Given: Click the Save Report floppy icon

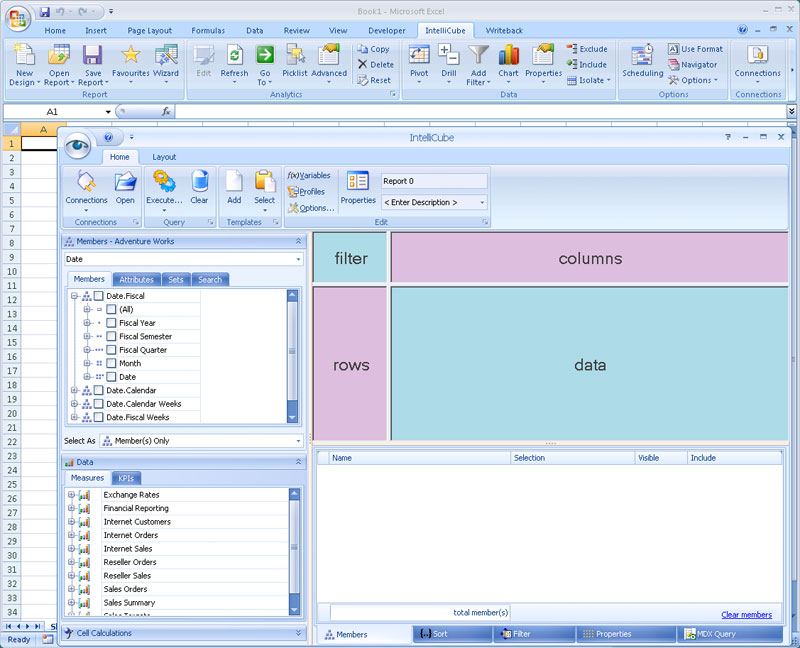Looking at the screenshot, I should [x=93, y=55].
